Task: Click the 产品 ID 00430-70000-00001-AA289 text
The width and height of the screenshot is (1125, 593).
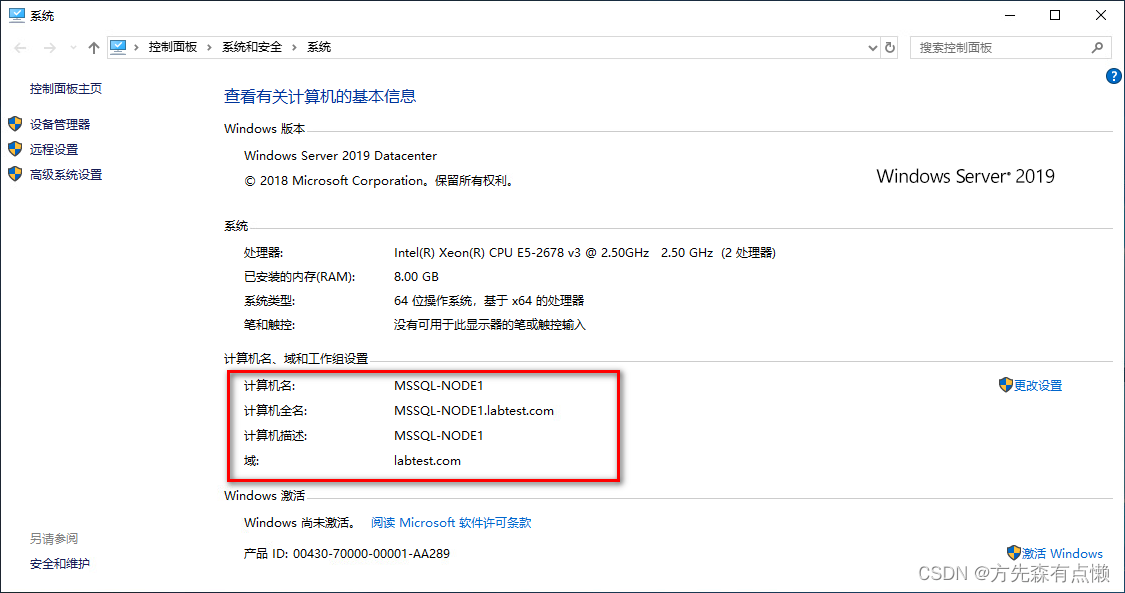Action: point(347,554)
